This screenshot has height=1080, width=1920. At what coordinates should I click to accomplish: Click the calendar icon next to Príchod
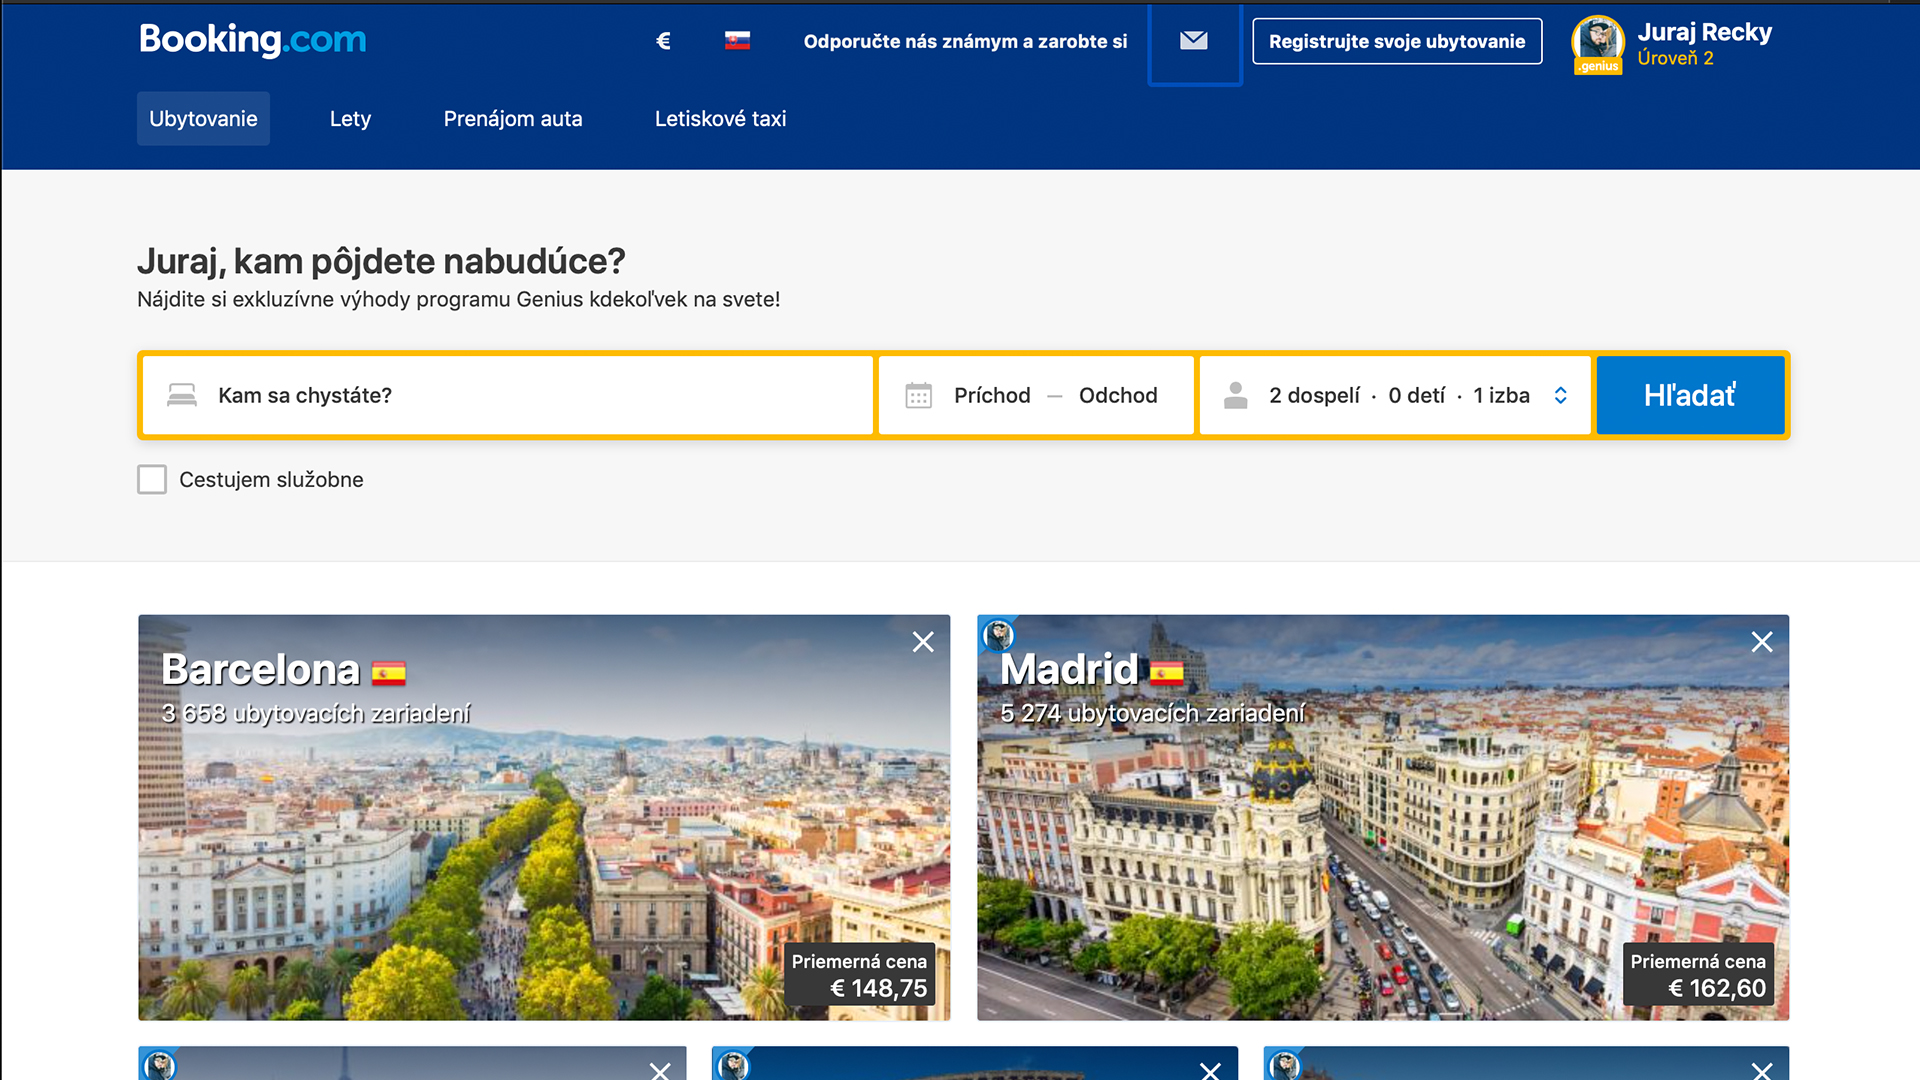tap(918, 395)
